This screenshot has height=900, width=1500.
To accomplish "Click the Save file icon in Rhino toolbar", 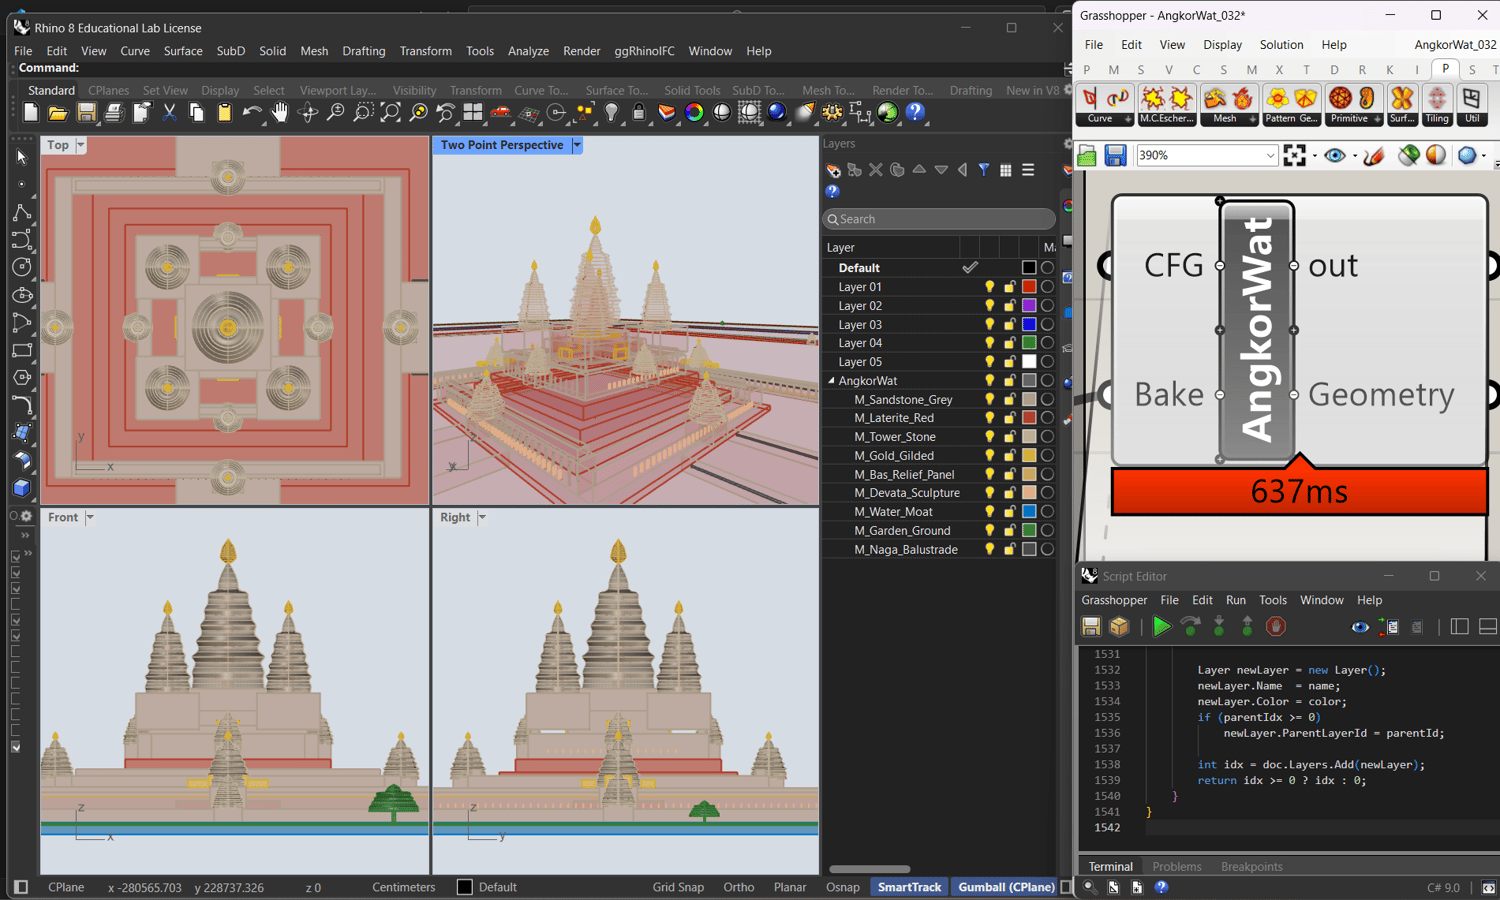I will tap(86, 113).
